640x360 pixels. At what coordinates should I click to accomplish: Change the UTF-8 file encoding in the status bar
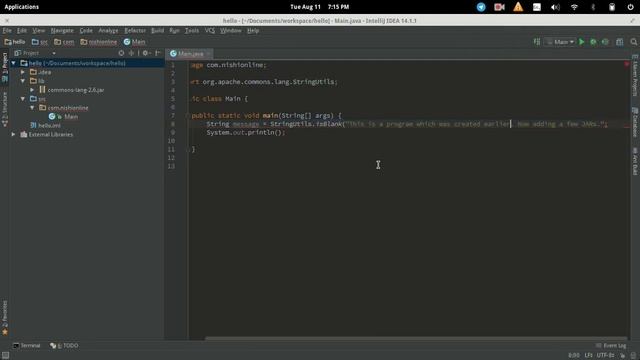pos(605,355)
